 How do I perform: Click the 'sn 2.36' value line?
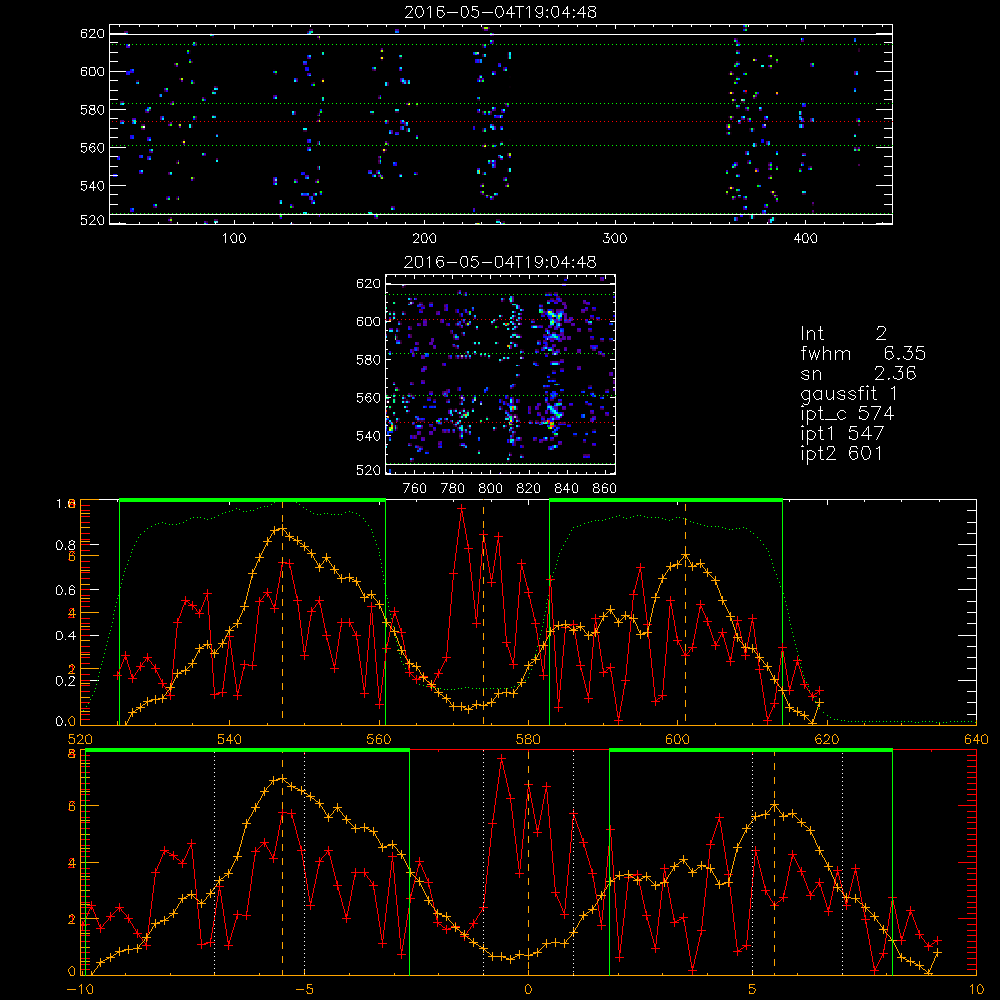point(858,373)
